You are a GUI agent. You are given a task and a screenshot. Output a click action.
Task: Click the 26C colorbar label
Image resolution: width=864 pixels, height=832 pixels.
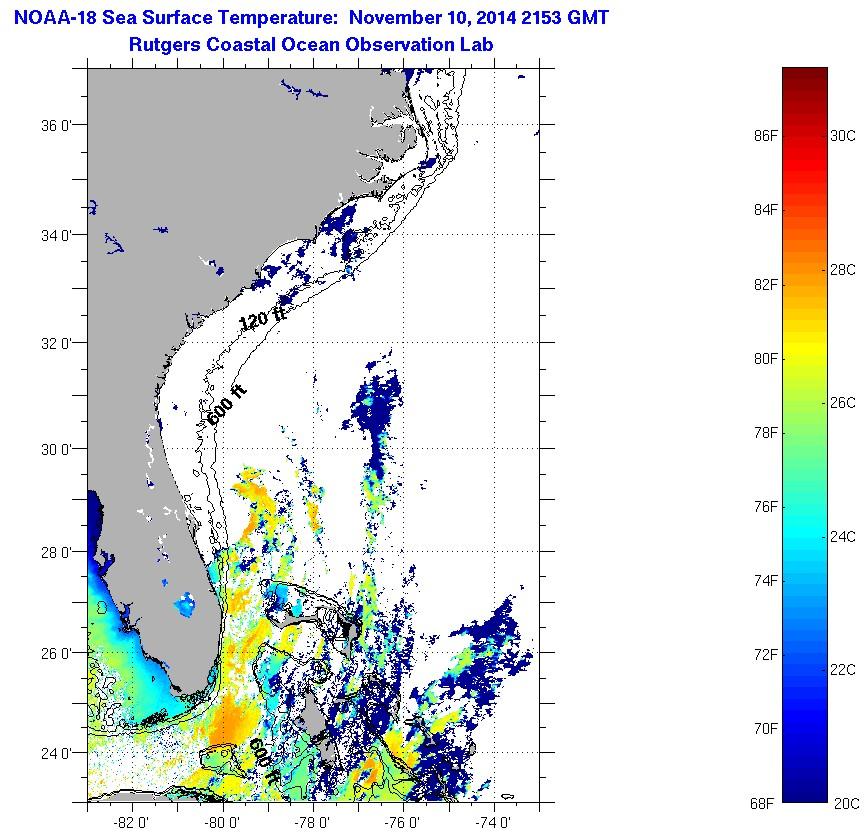(843, 403)
